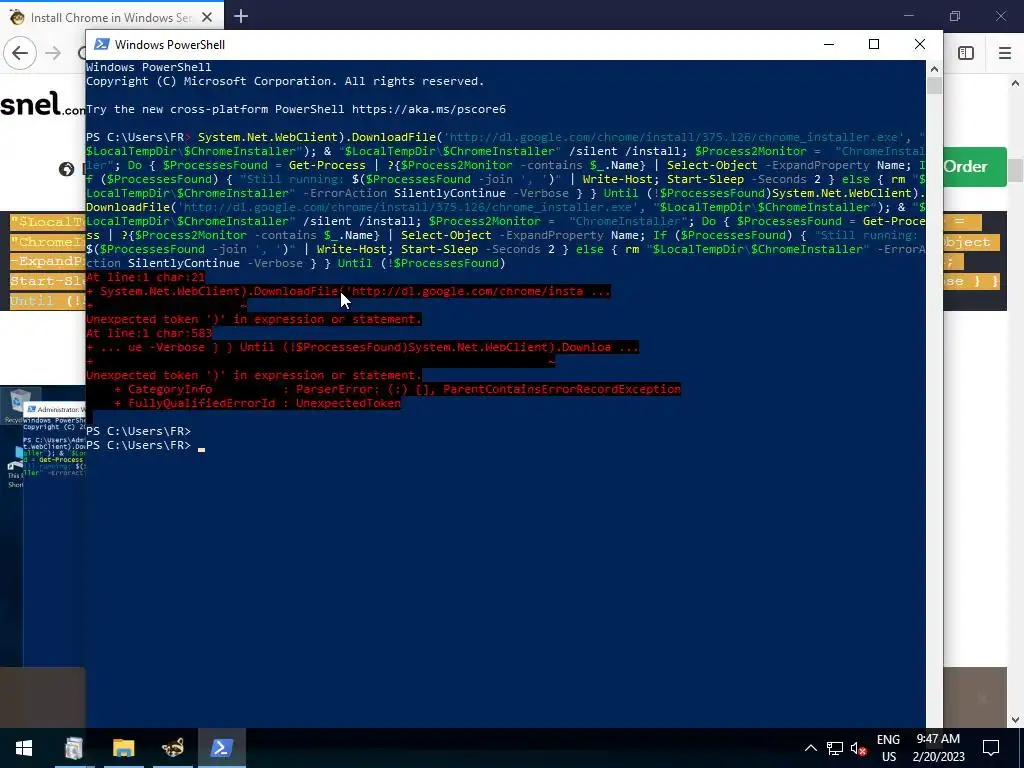This screenshot has width=1024, height=768.
Task: Click the muted volume tray icon
Action: point(858,748)
